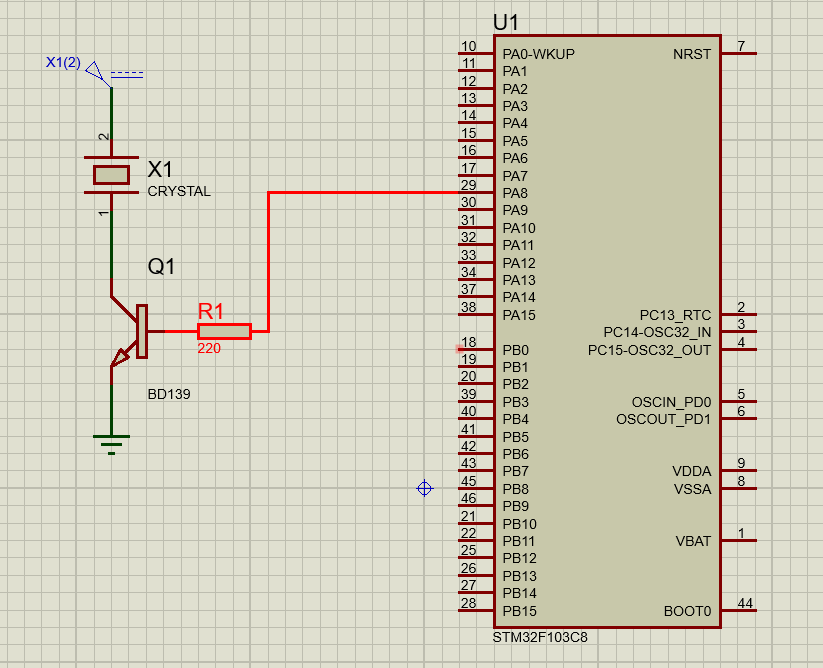Click the PC13_RTC pin 2 line
823x668 pixels.
pos(738,314)
